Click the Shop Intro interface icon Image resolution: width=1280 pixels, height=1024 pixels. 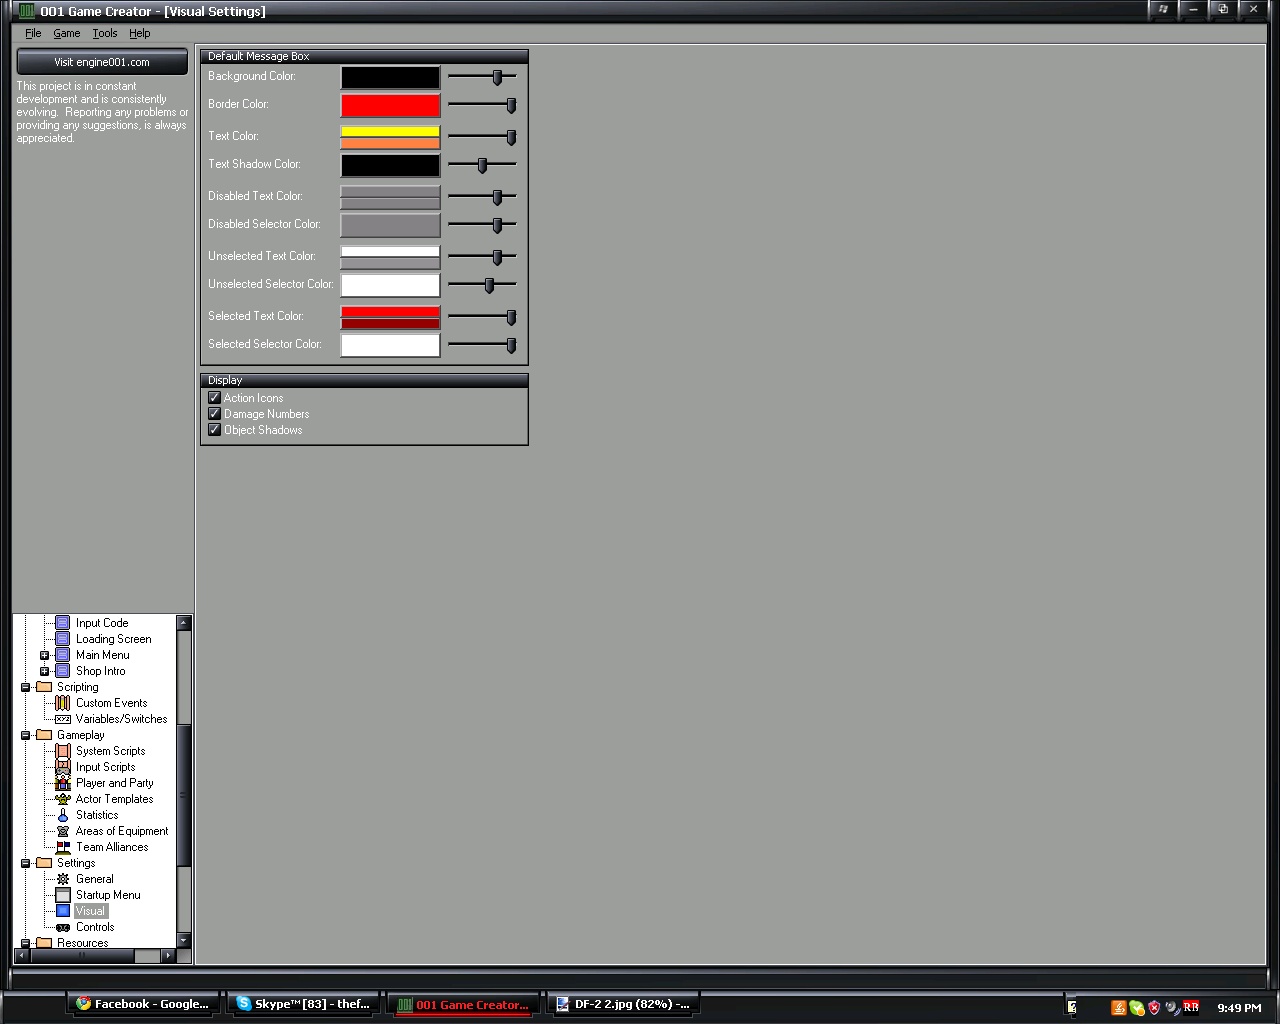[x=63, y=671]
